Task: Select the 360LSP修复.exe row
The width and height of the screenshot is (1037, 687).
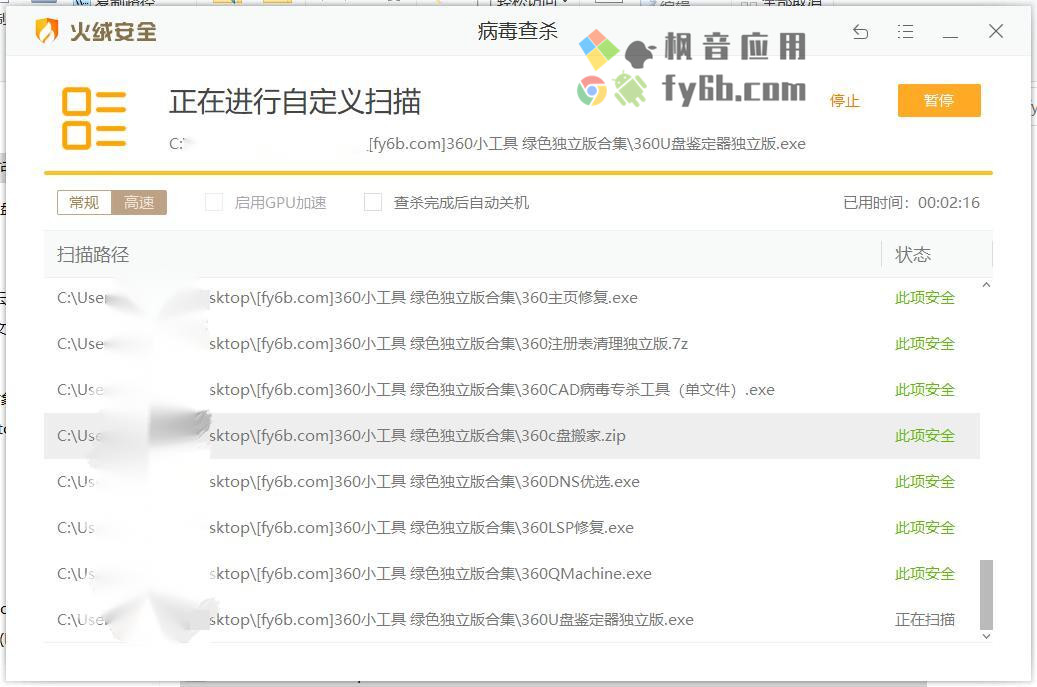Action: click(512, 528)
